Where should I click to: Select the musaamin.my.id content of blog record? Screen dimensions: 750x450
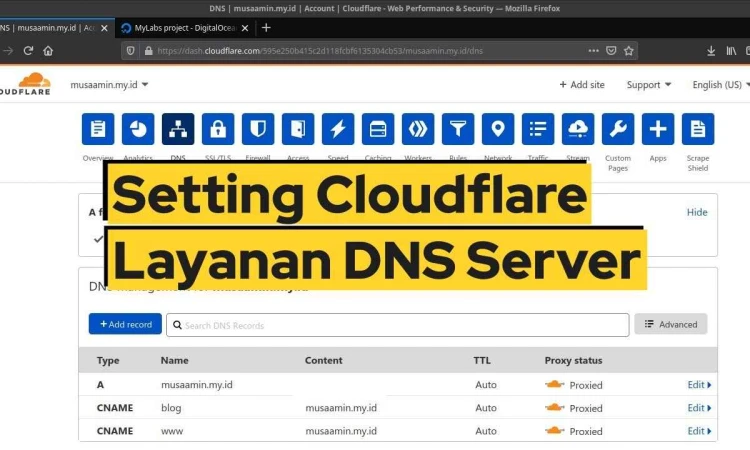[x=341, y=408]
